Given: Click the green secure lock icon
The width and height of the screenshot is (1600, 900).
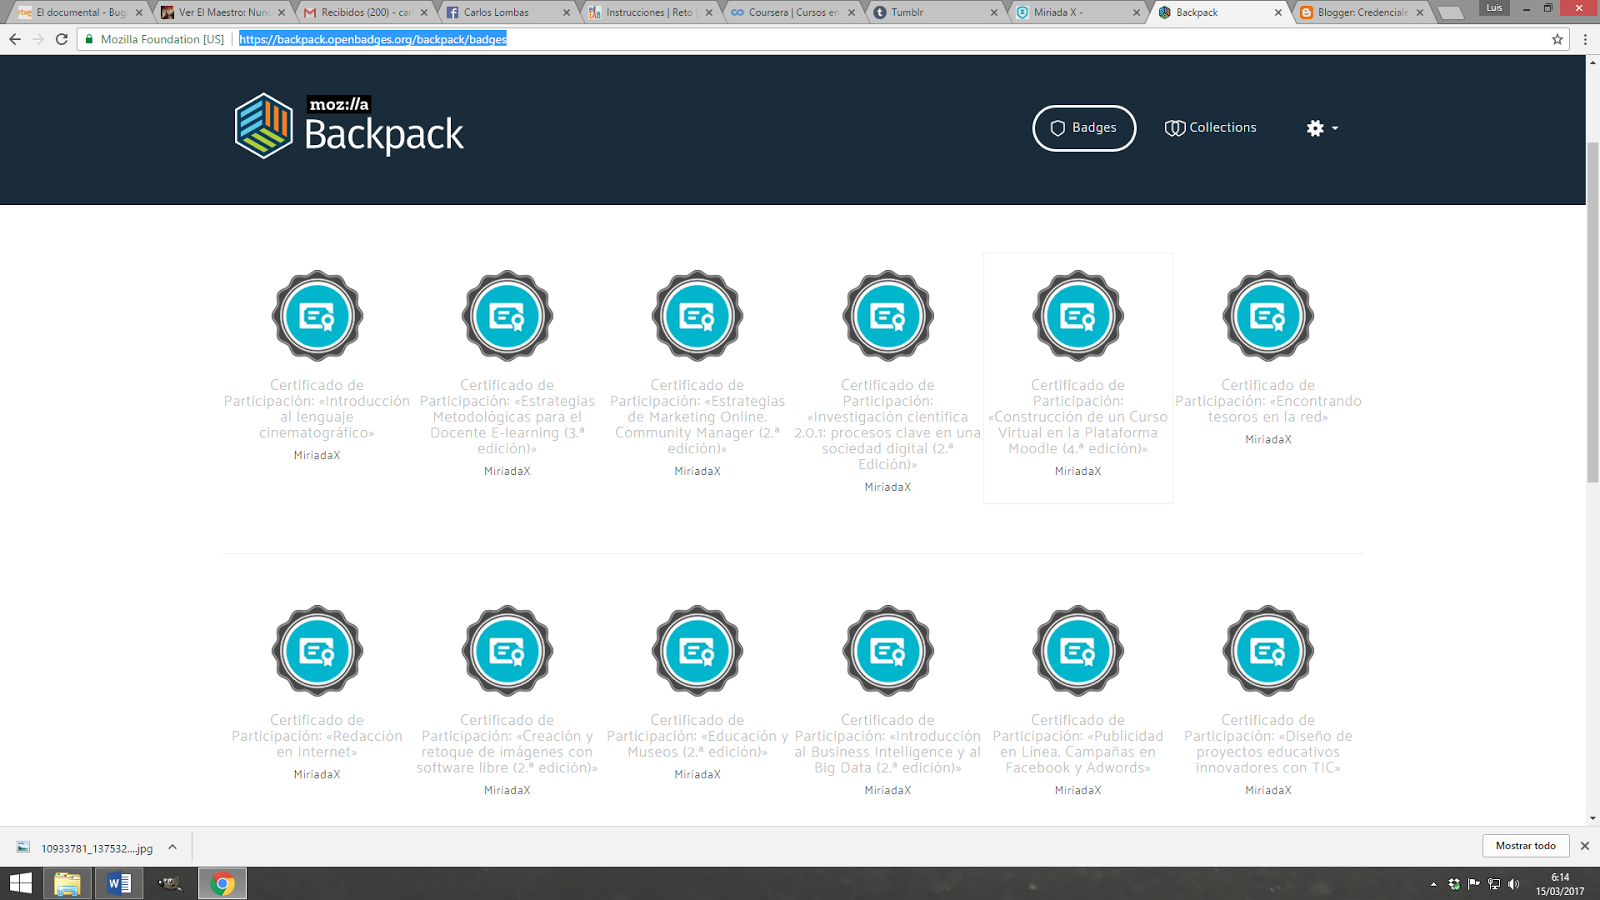Looking at the screenshot, I should 89,39.
